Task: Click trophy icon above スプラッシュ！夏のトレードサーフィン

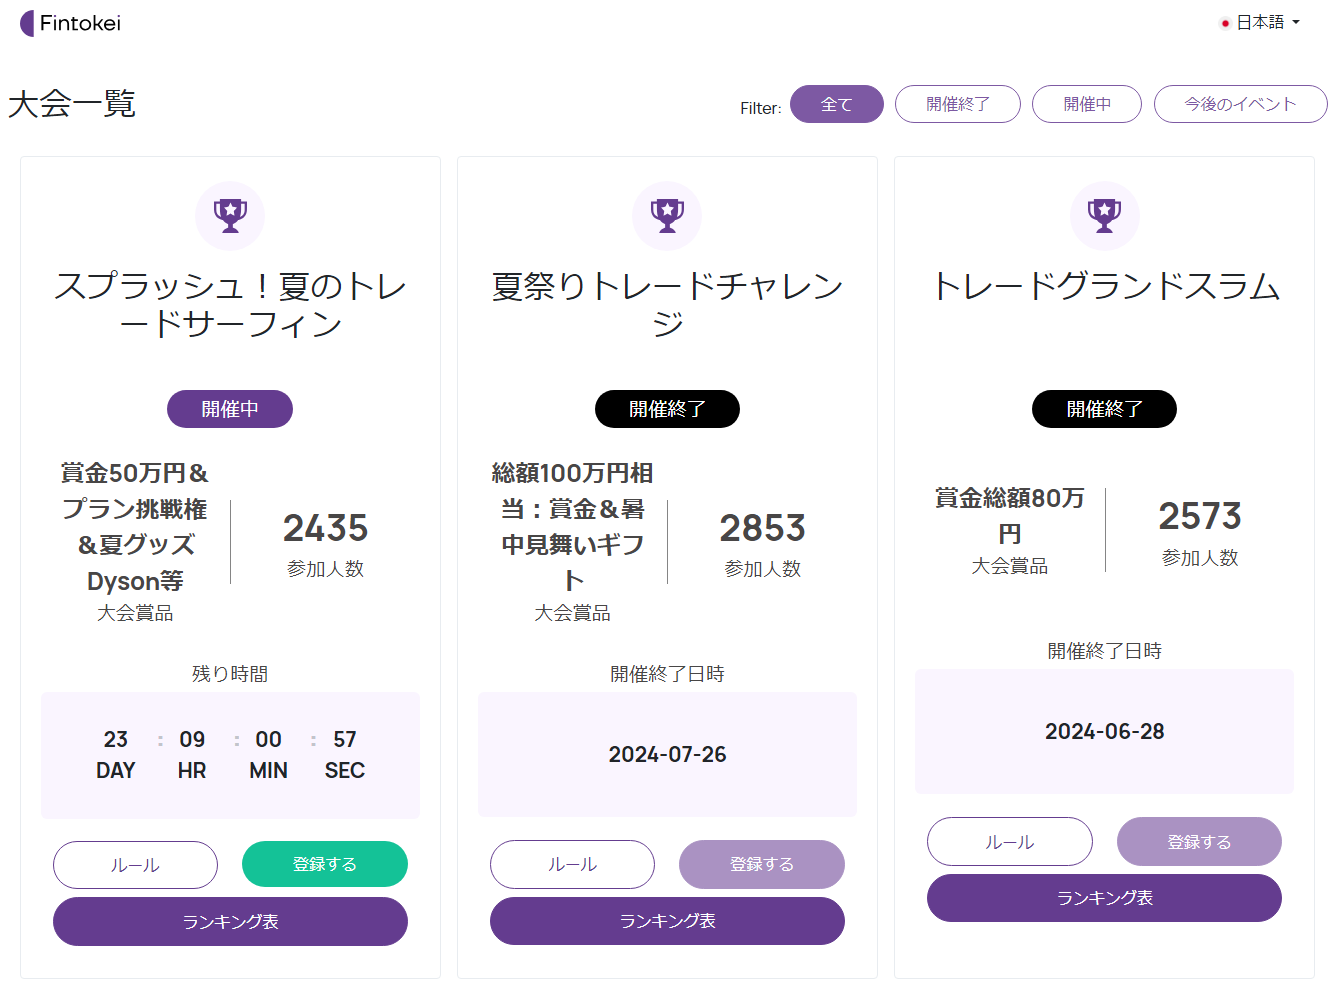Action: click(x=230, y=215)
